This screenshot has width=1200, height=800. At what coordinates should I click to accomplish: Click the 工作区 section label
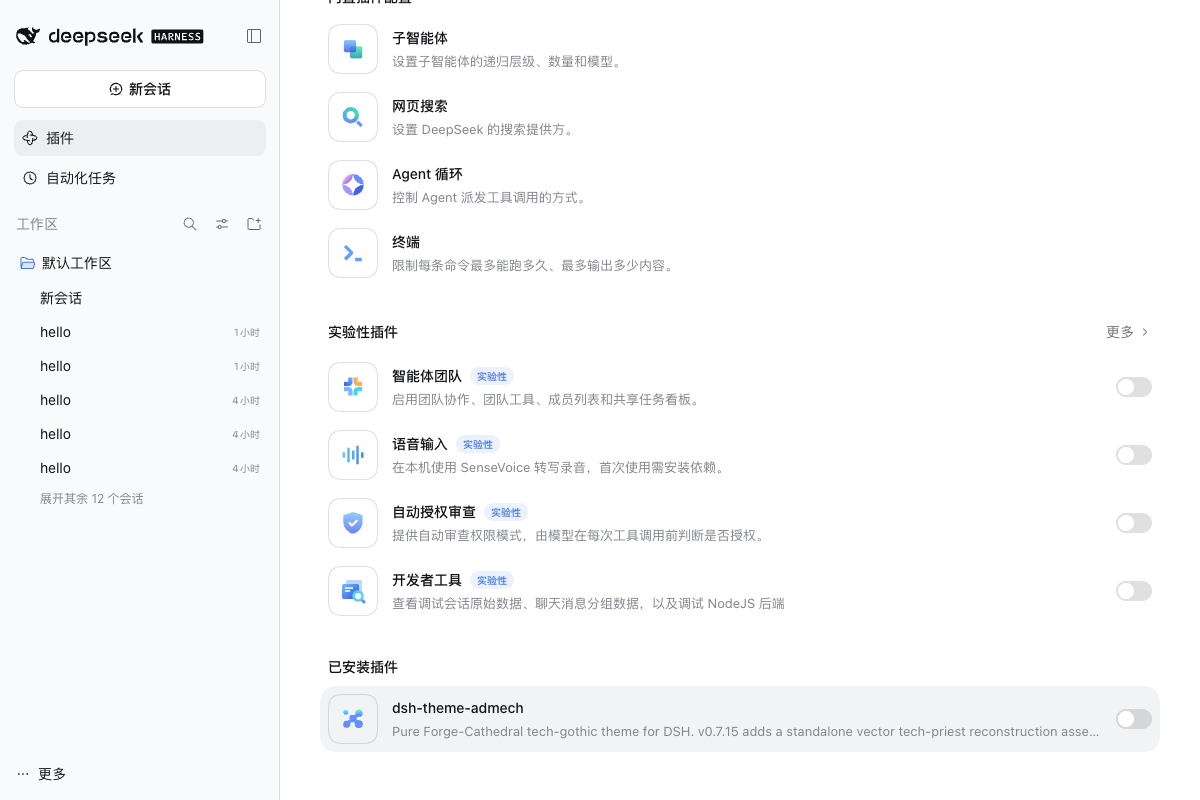point(37,224)
